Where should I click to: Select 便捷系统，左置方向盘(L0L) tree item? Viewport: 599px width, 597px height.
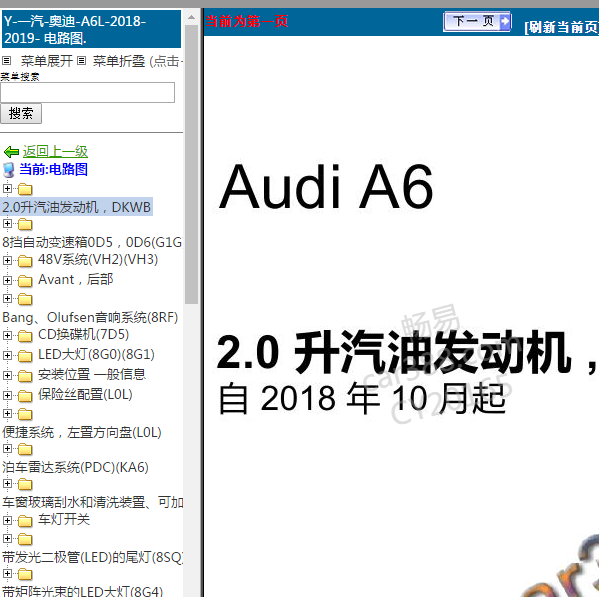[82, 432]
